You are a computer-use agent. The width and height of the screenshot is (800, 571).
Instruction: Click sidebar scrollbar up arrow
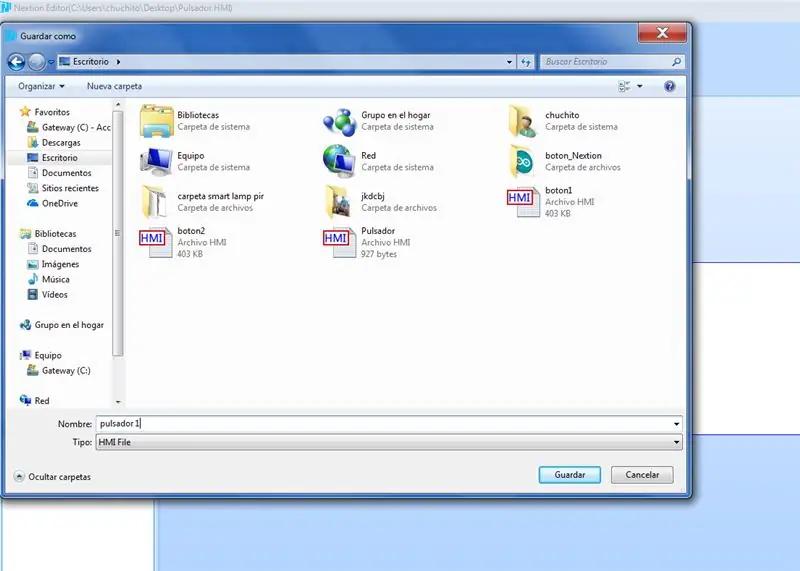click(118, 105)
